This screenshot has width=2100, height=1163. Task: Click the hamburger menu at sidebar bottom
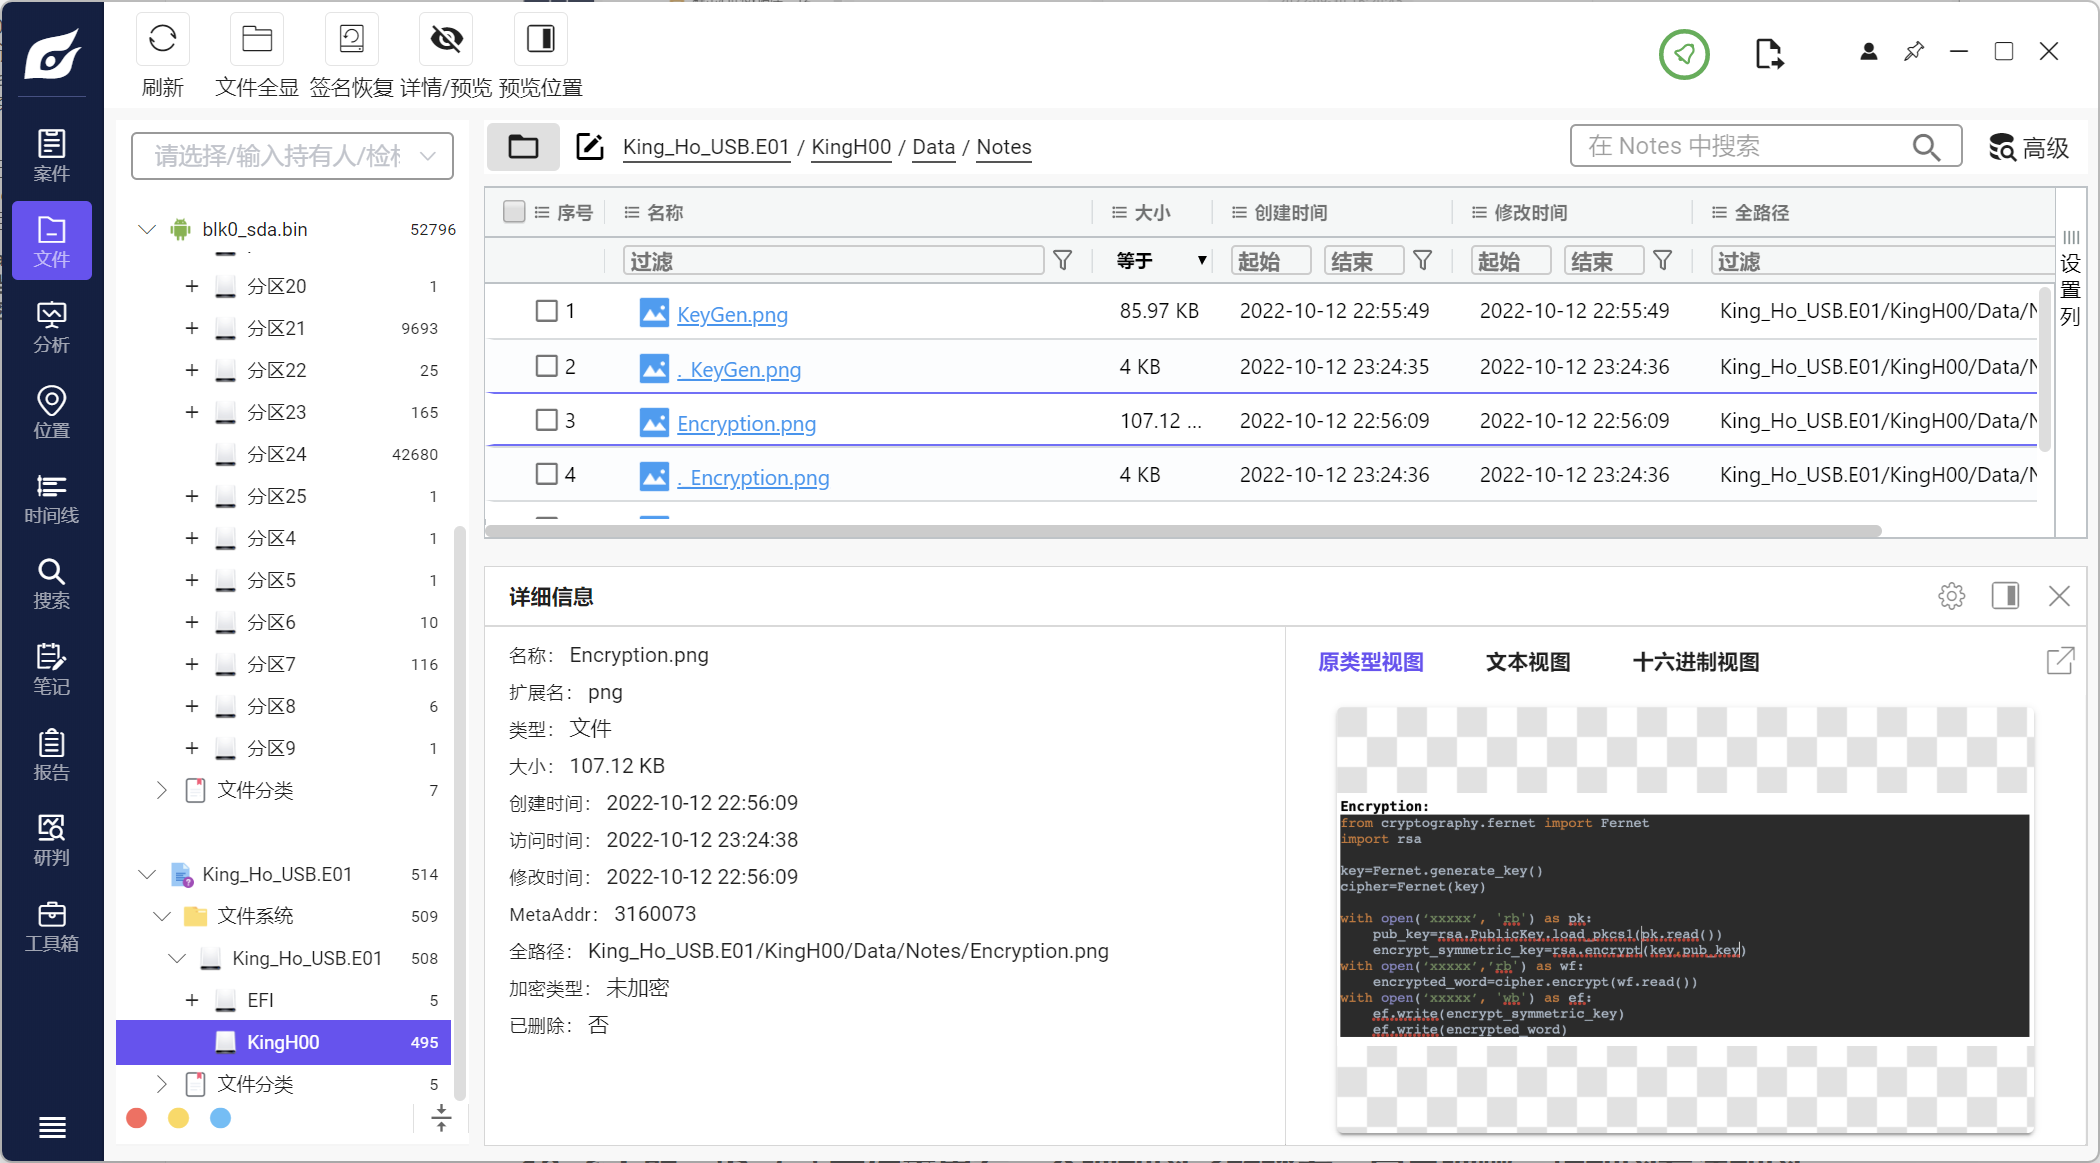(52, 1127)
